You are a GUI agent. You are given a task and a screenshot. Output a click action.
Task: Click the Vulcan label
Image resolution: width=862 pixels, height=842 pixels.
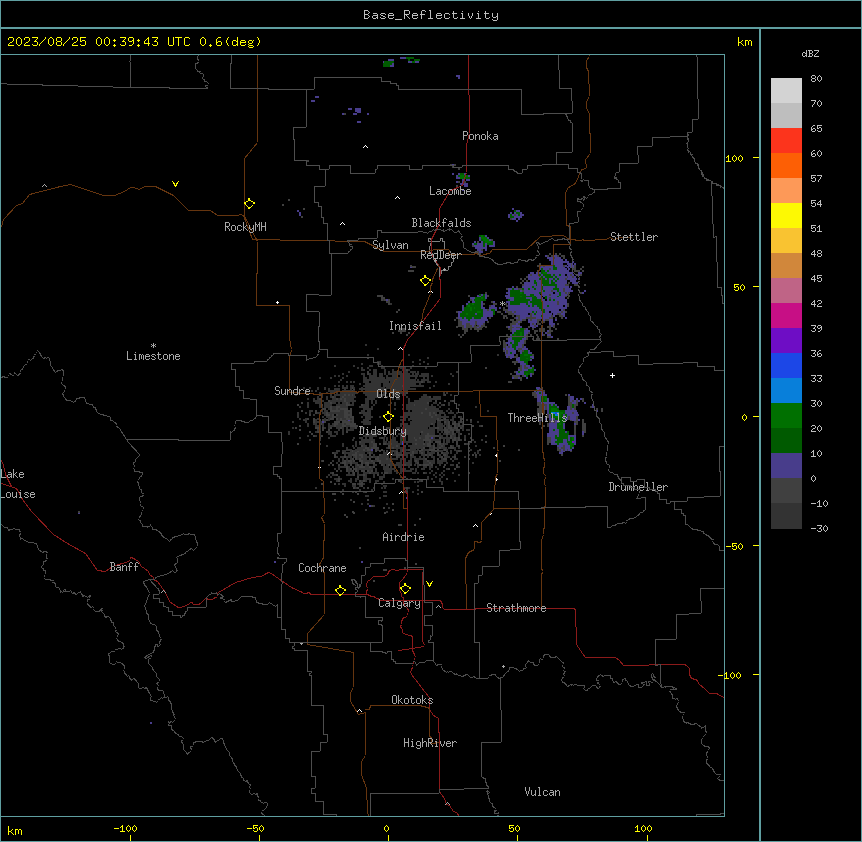542,792
